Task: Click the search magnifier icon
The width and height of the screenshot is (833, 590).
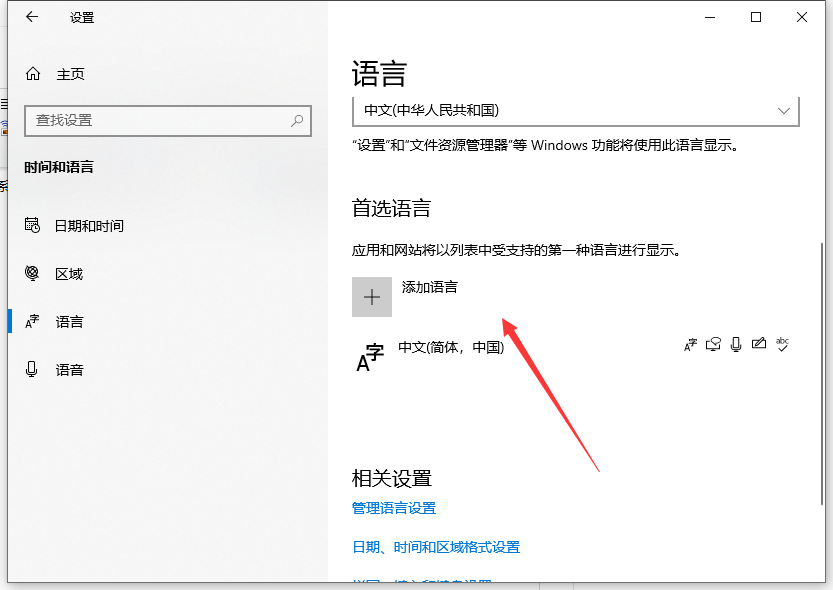Action: (x=297, y=120)
